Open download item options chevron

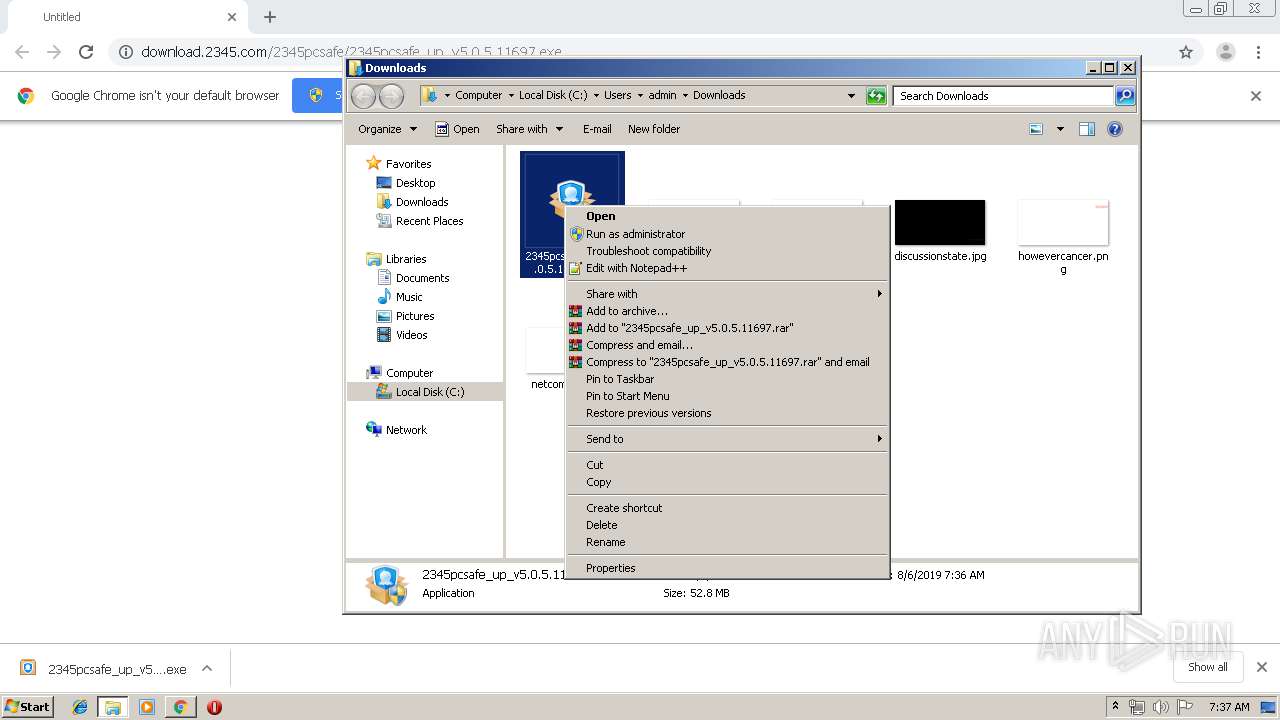pyautogui.click(x=207, y=669)
